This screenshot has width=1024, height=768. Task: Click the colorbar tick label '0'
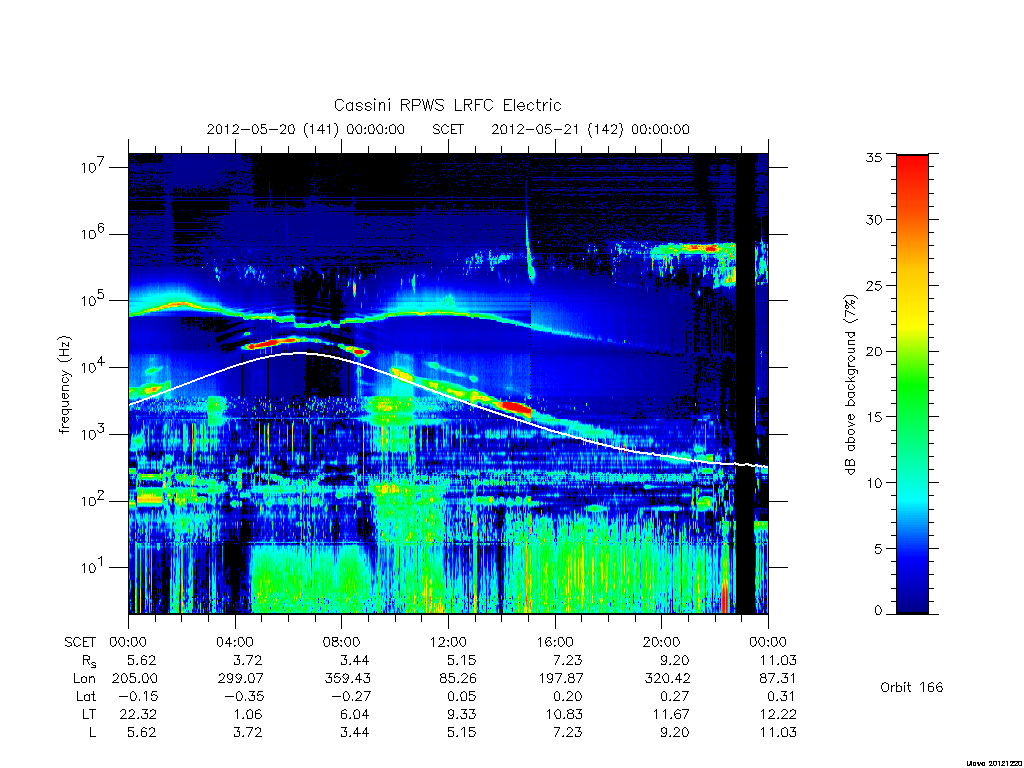point(878,611)
